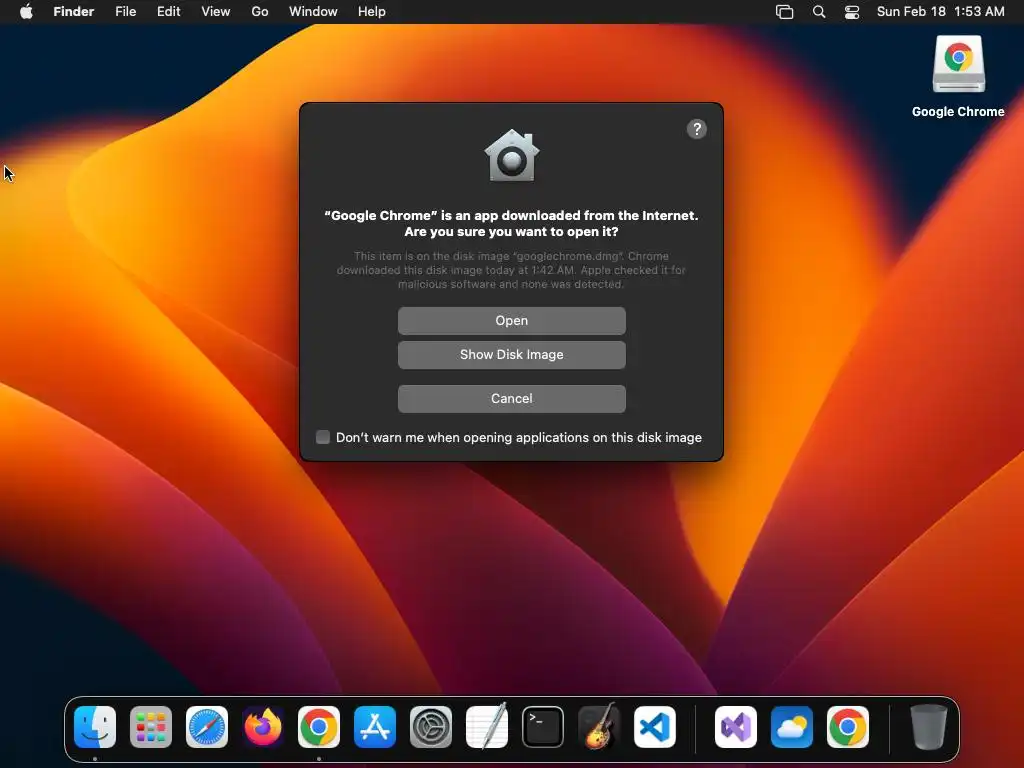Open the Window menu
The width and height of the screenshot is (1024, 768).
(x=313, y=12)
